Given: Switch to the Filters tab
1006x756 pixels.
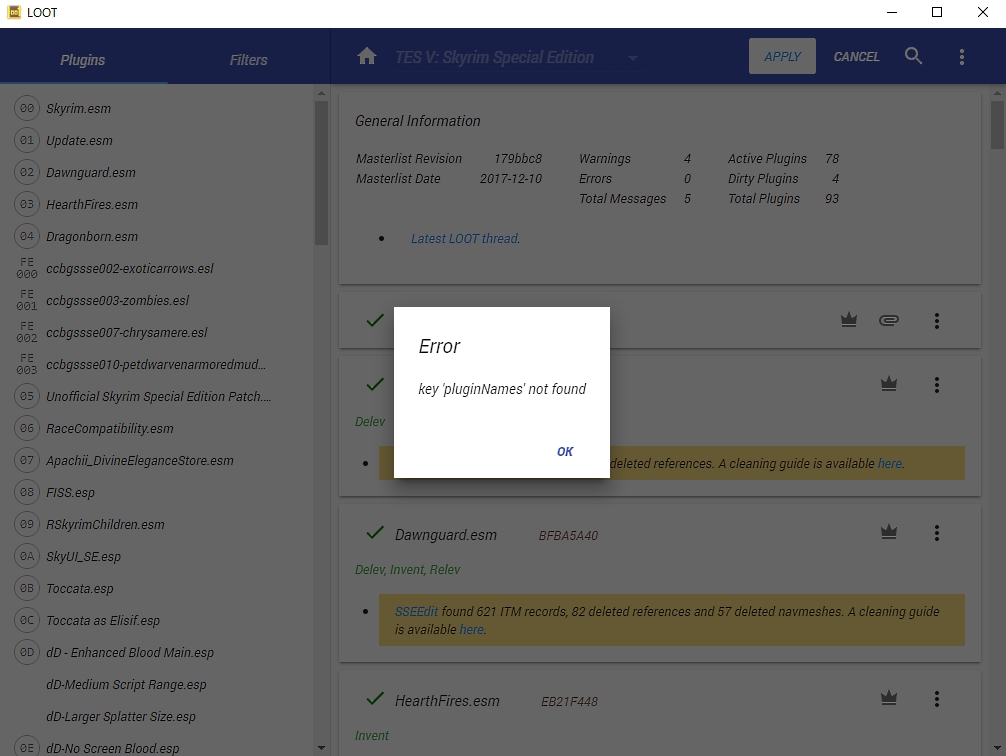Looking at the screenshot, I should click(x=248, y=60).
